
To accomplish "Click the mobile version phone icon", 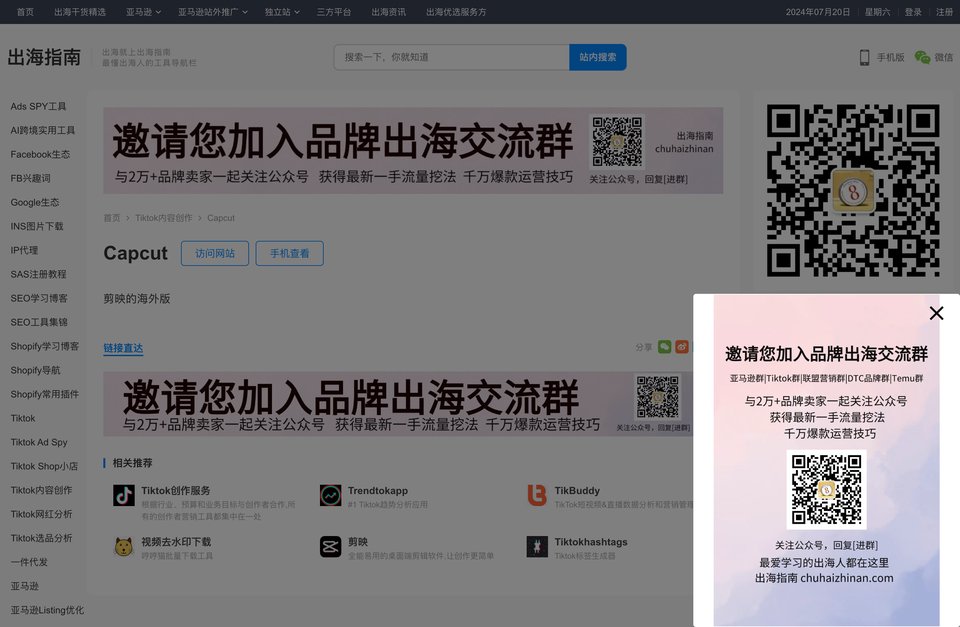I will click(864, 57).
